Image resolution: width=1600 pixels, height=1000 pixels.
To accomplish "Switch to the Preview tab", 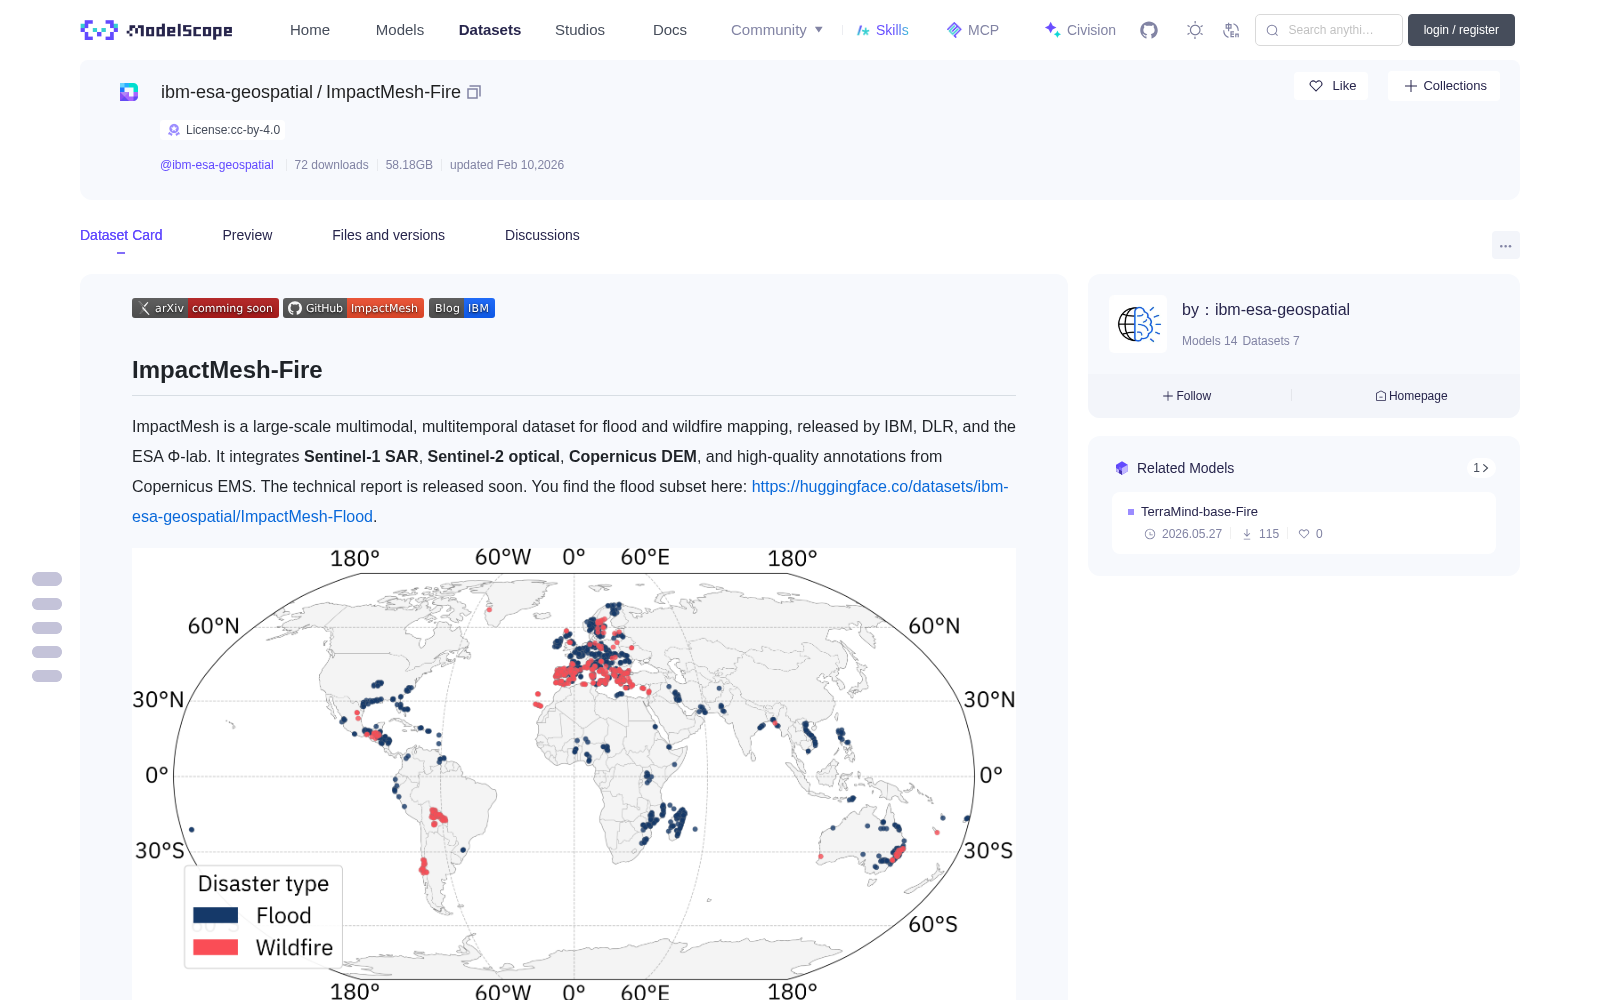I will pyautogui.click(x=247, y=235).
